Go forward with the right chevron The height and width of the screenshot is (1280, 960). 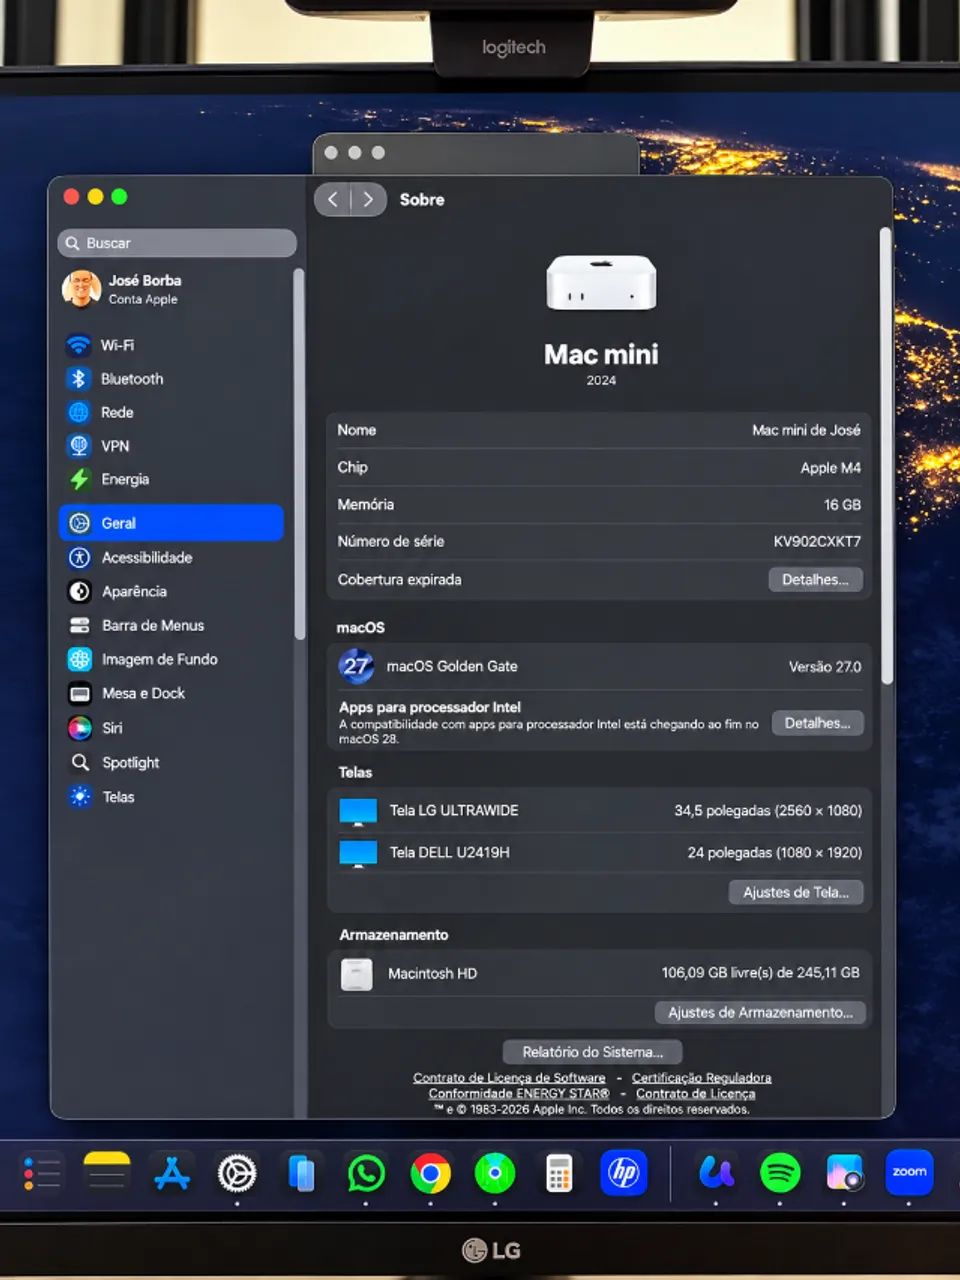tap(368, 199)
